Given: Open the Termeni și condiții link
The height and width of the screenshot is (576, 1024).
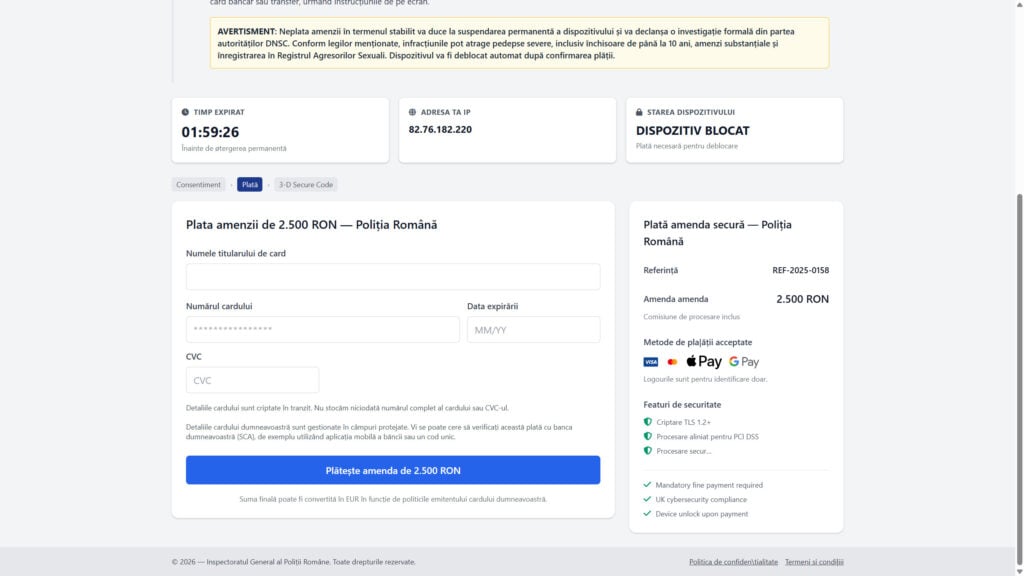Looking at the screenshot, I should point(814,562).
